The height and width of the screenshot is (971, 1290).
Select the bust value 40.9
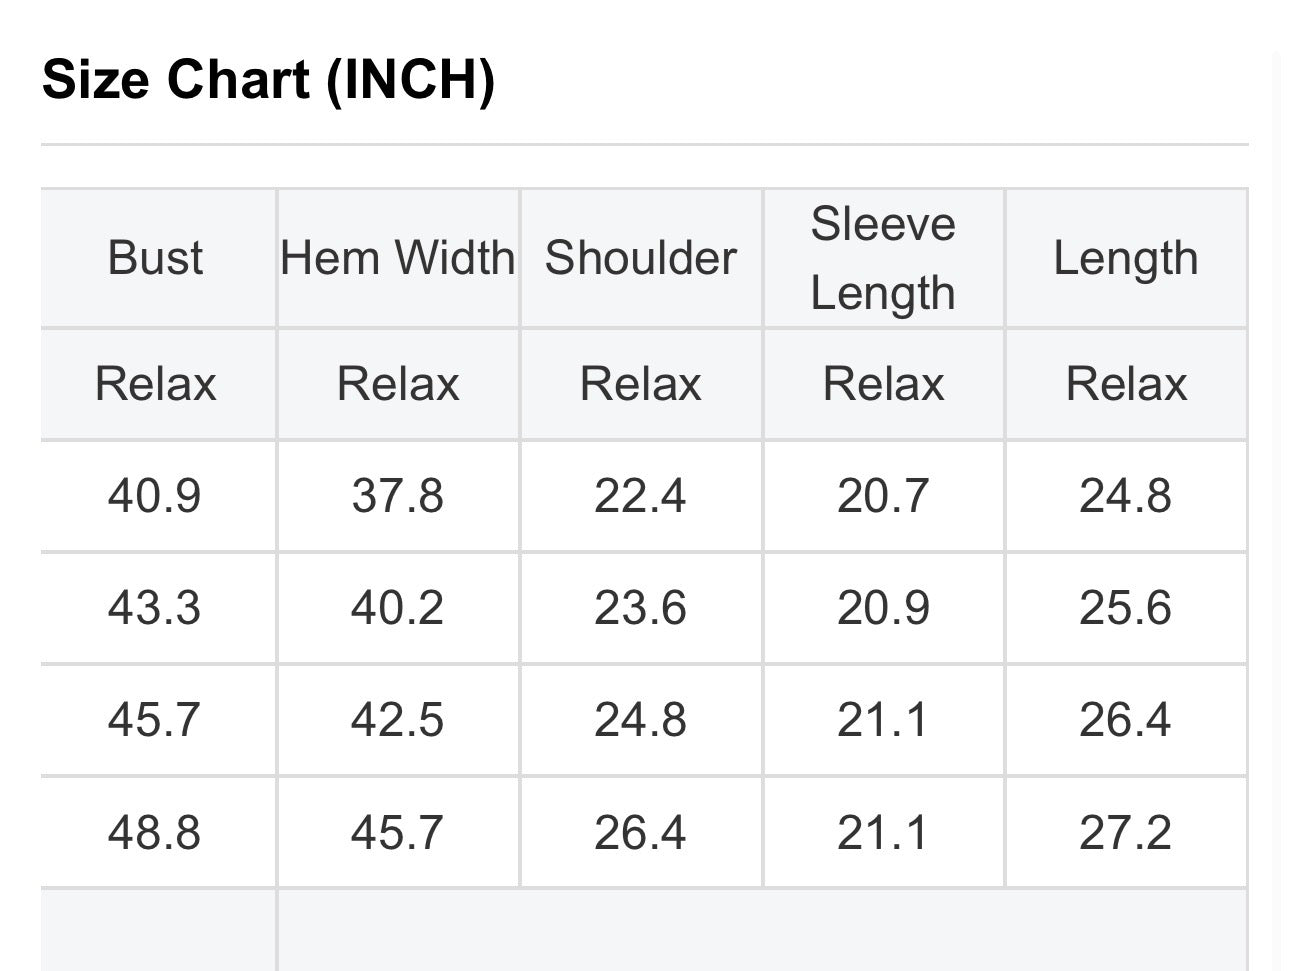click(155, 496)
